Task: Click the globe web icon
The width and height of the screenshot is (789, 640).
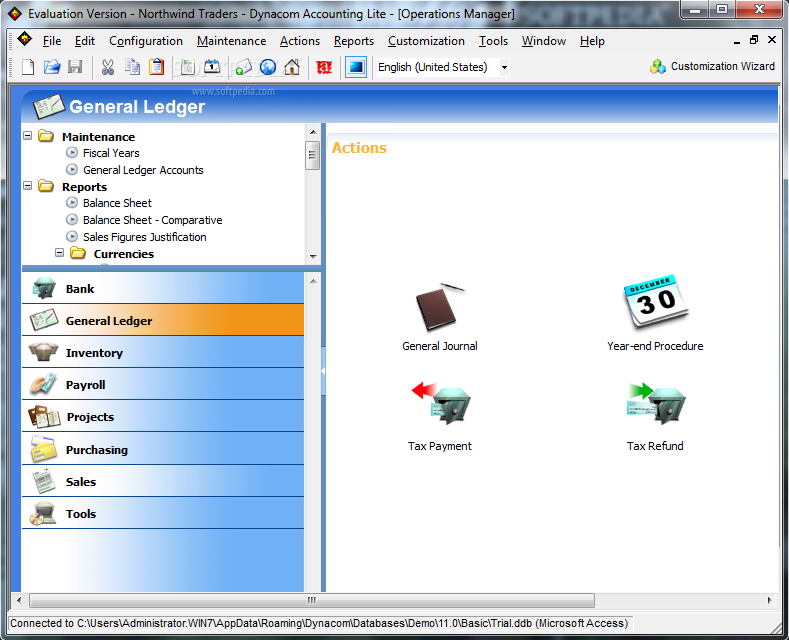Action: tap(268, 67)
